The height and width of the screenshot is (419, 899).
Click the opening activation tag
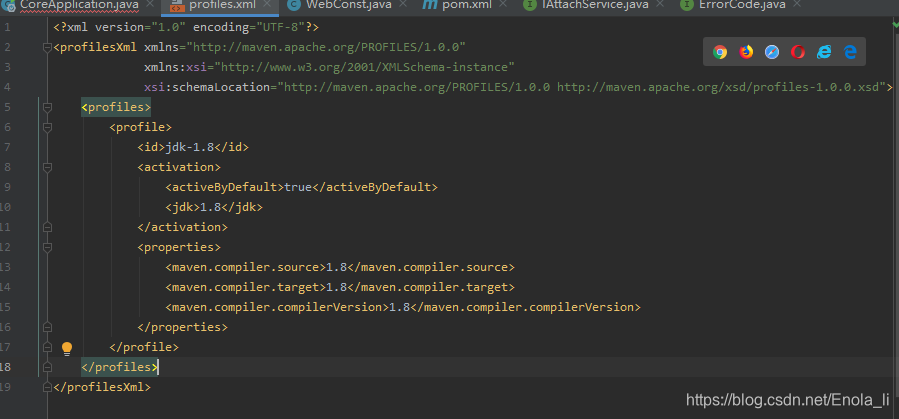(179, 167)
